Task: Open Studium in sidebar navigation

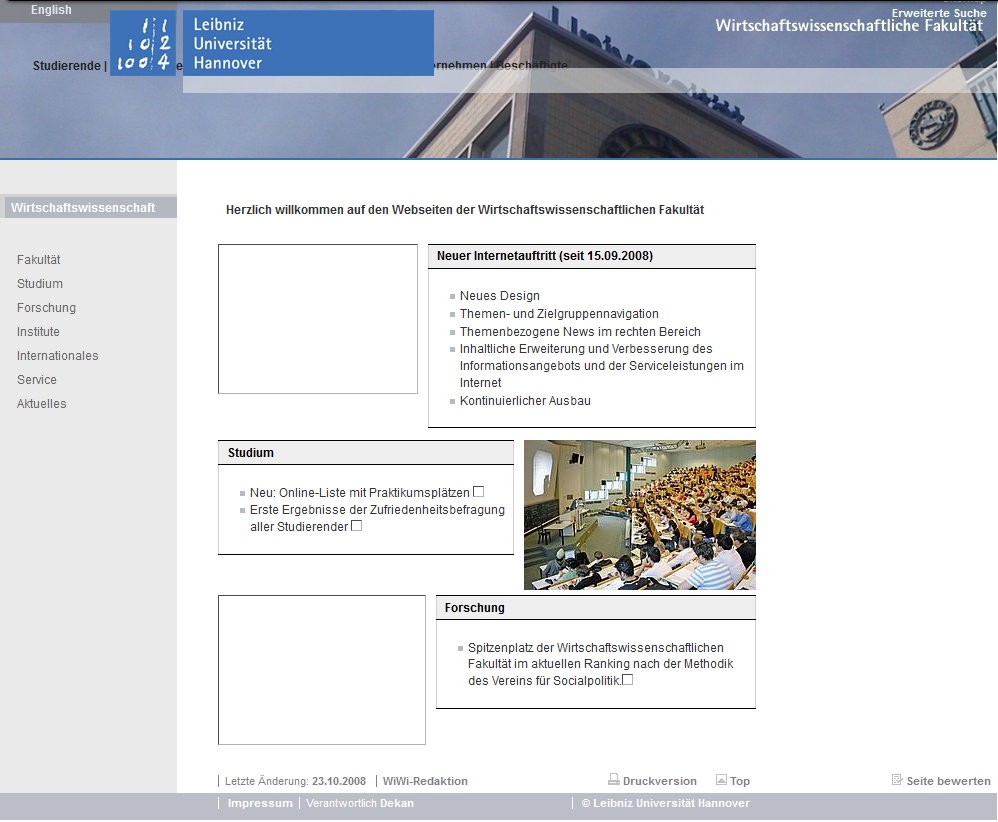Action: point(40,284)
